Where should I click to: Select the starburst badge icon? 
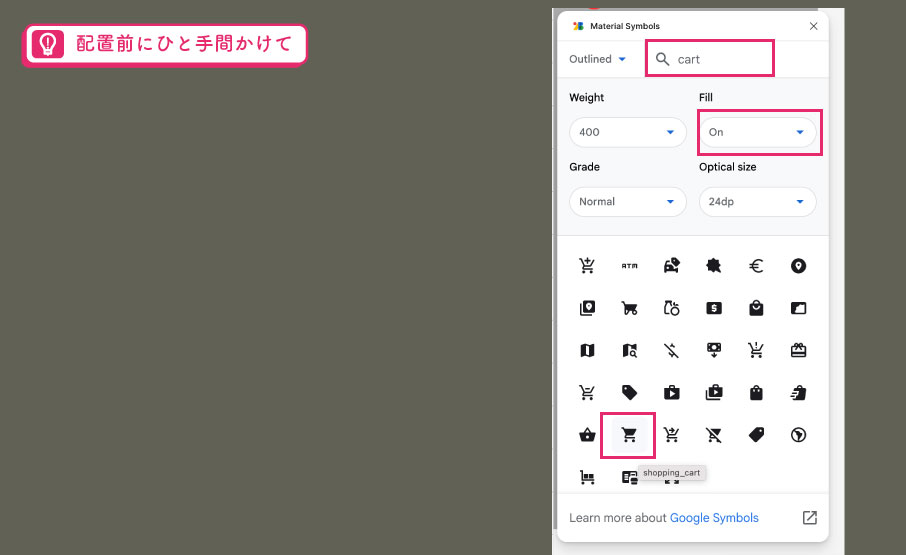pyautogui.click(x=714, y=266)
